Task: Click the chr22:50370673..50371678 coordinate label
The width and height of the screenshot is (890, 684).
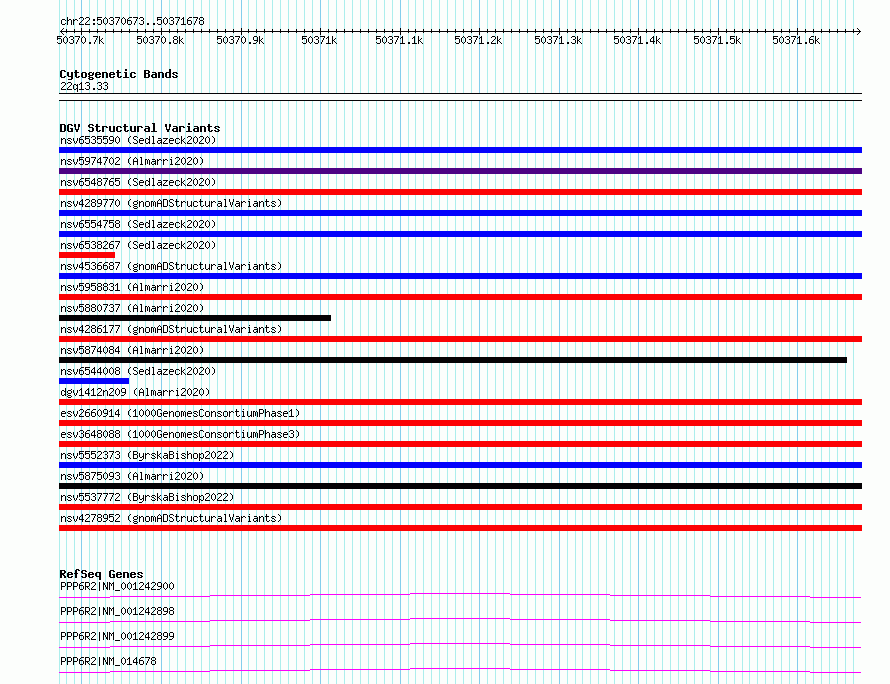Action: pos(132,22)
